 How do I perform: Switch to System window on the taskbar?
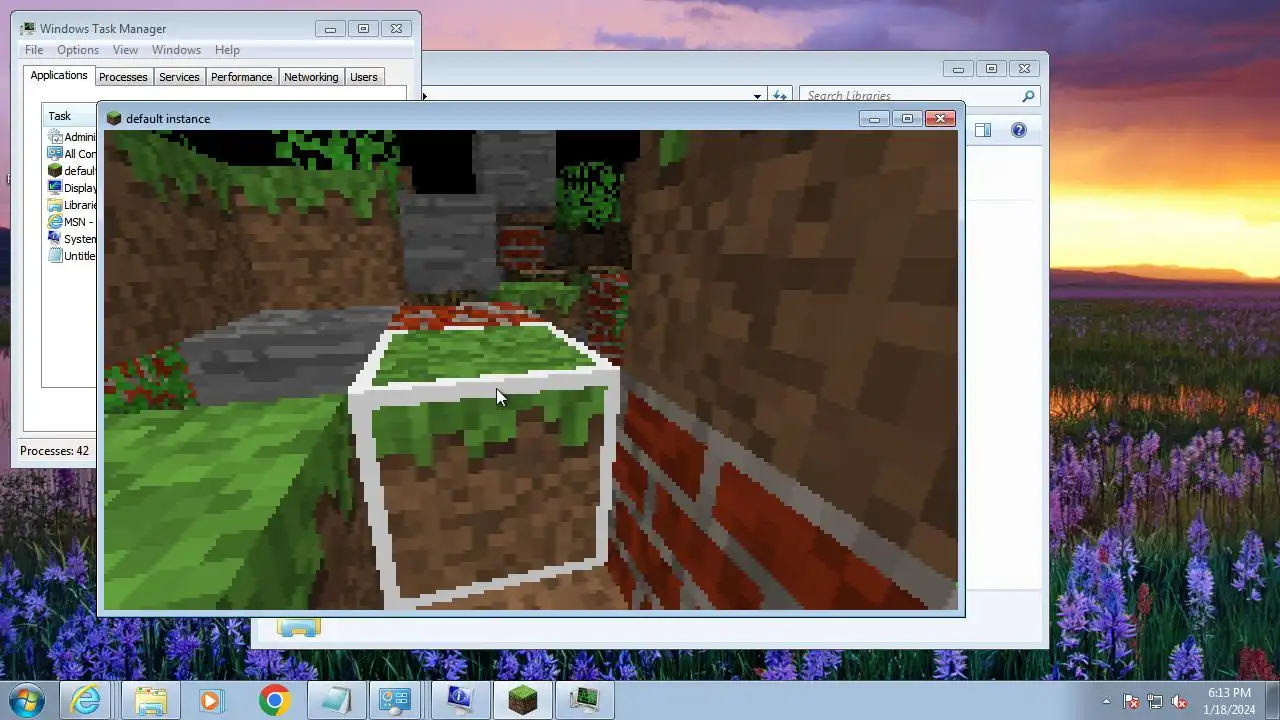point(460,700)
